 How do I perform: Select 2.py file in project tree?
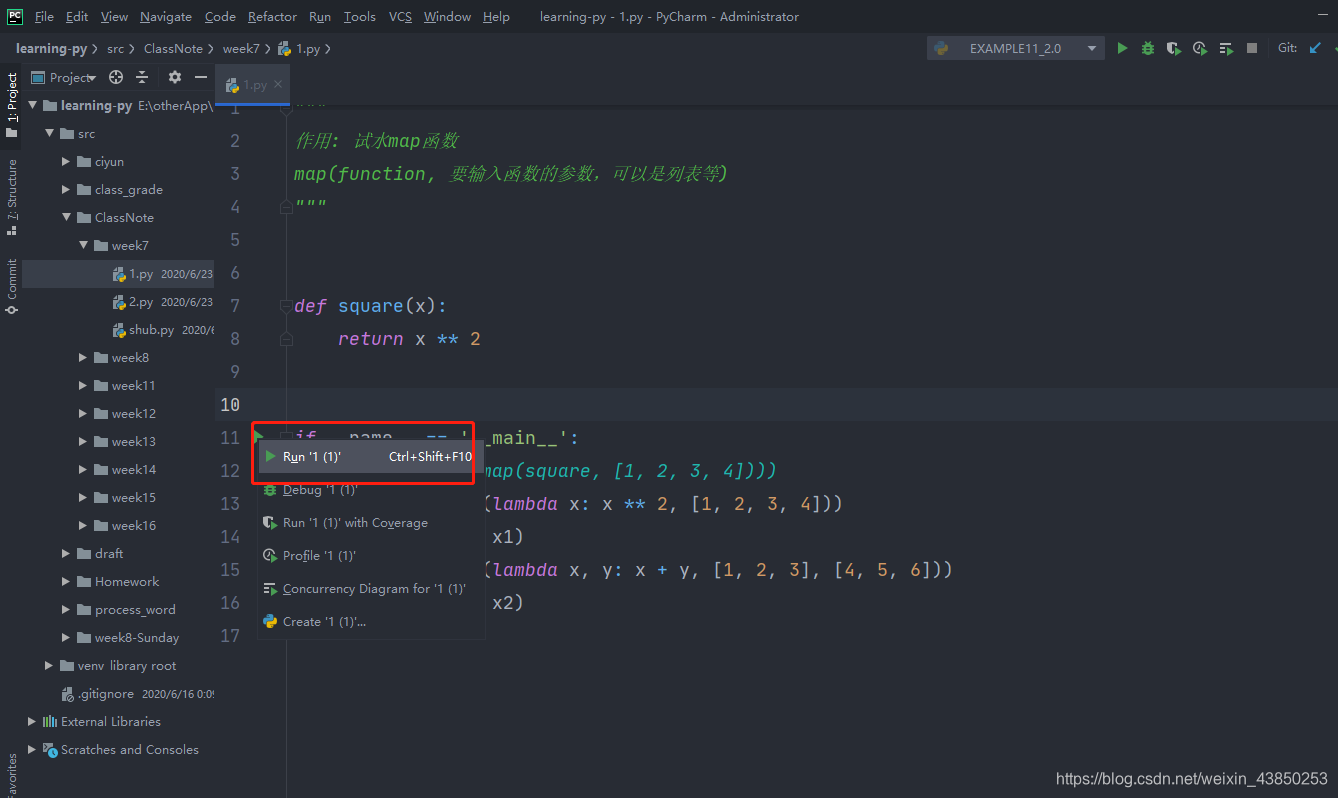(x=118, y=301)
